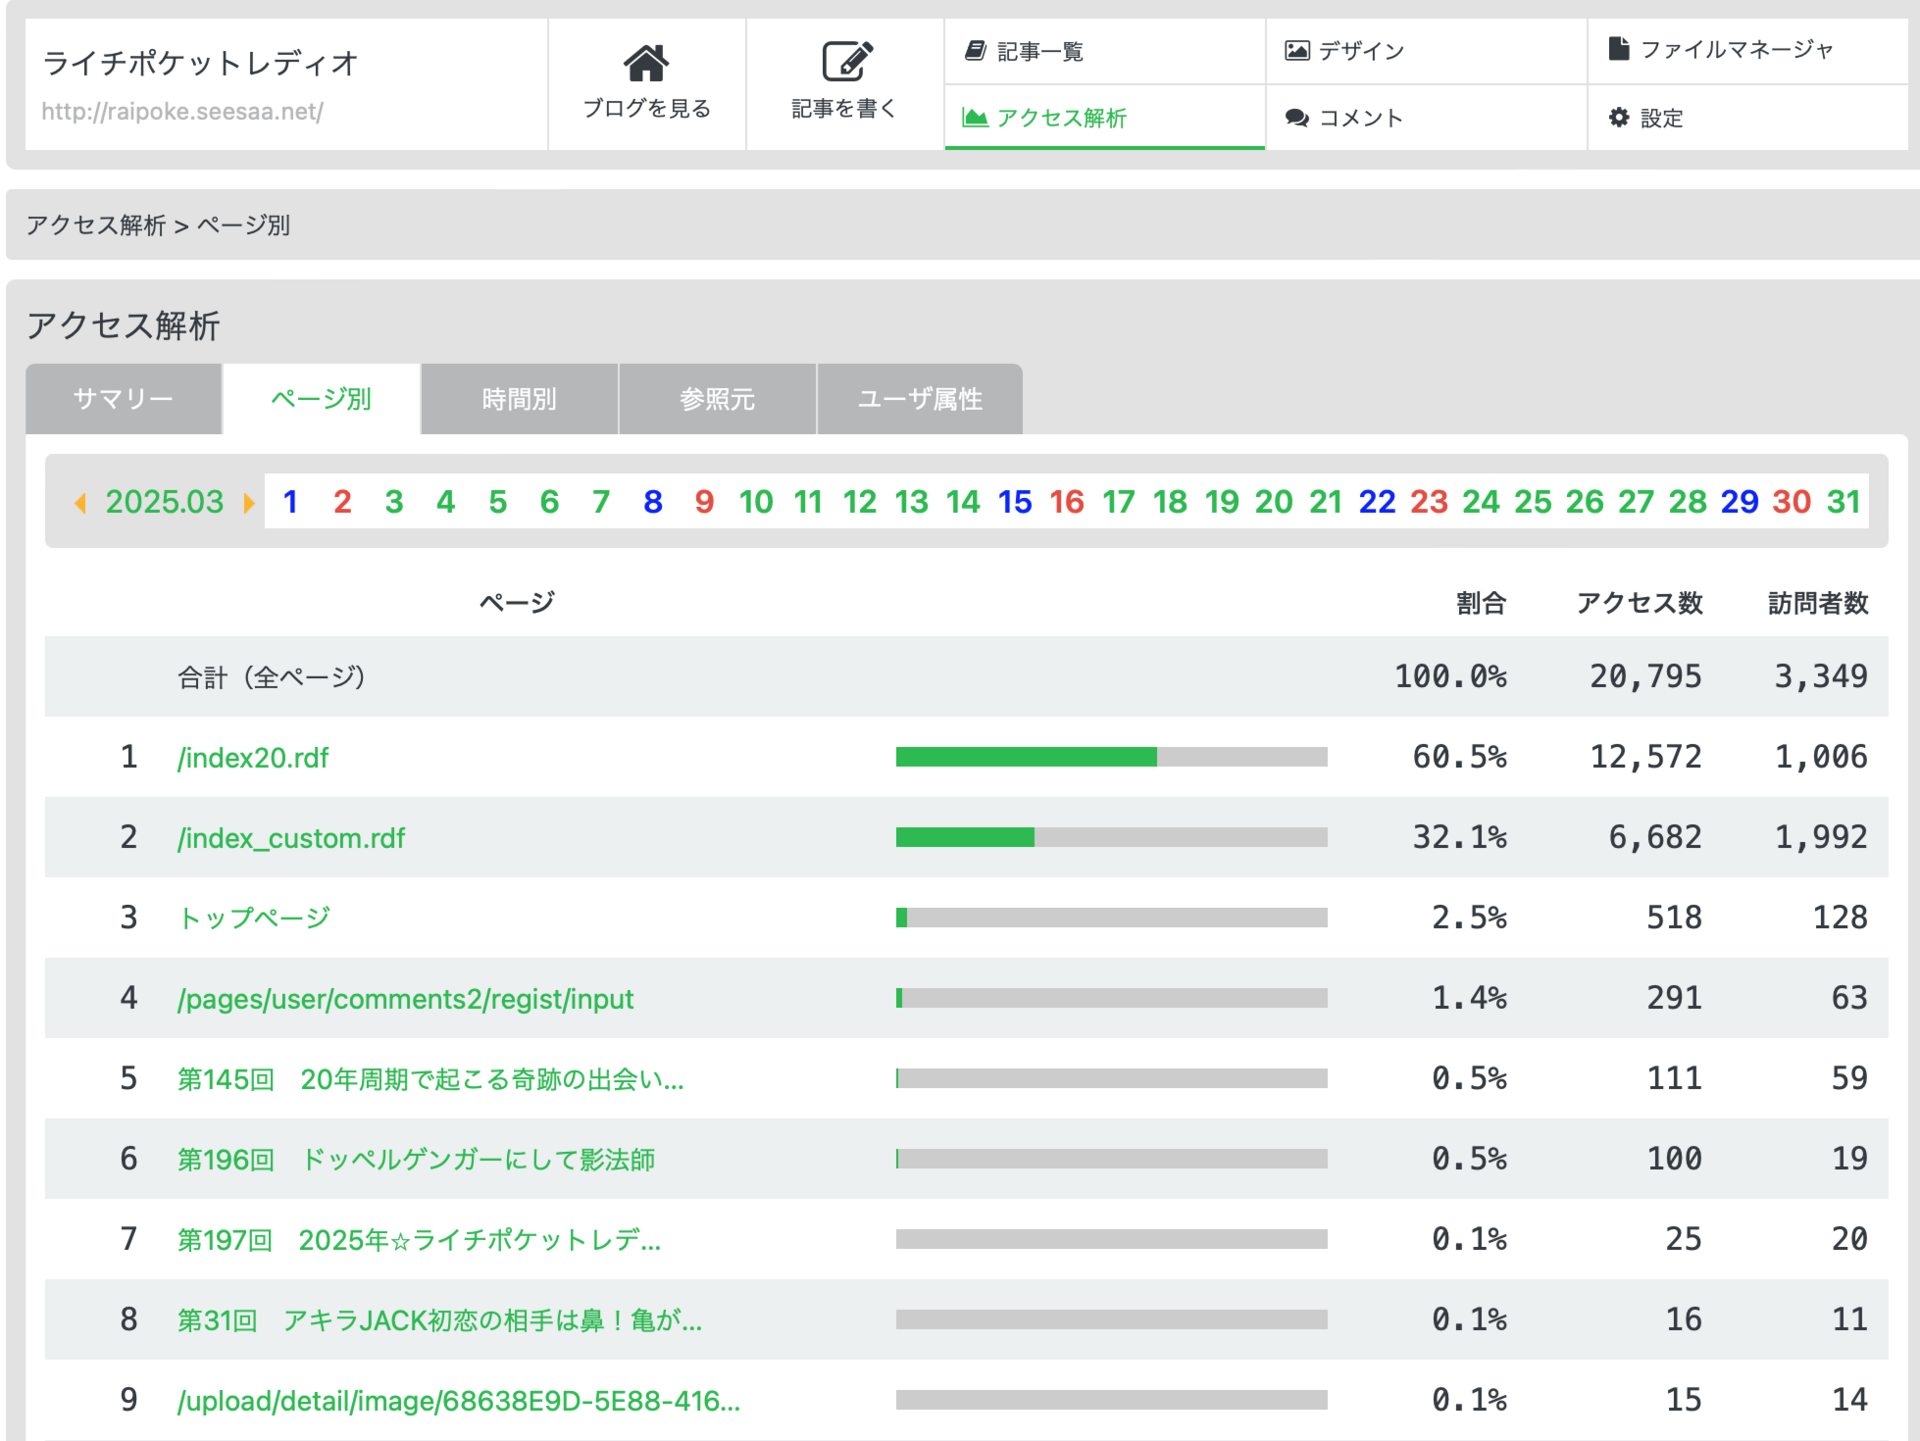Click the ライチポケットレディオ blog title
Image resolution: width=1920 pixels, height=1441 pixels.
(x=200, y=63)
